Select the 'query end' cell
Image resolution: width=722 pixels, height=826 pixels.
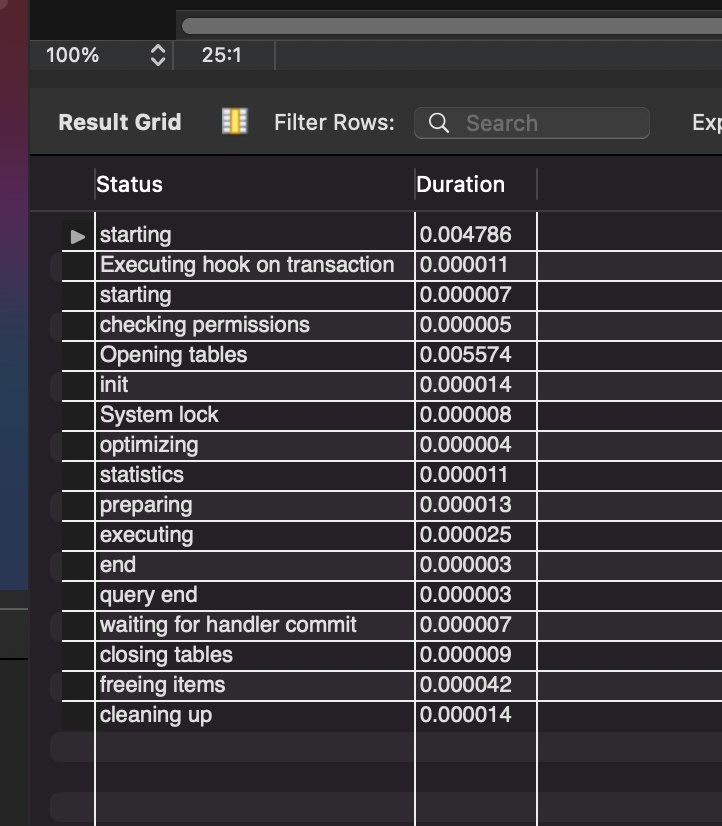pyautogui.click(x=255, y=595)
